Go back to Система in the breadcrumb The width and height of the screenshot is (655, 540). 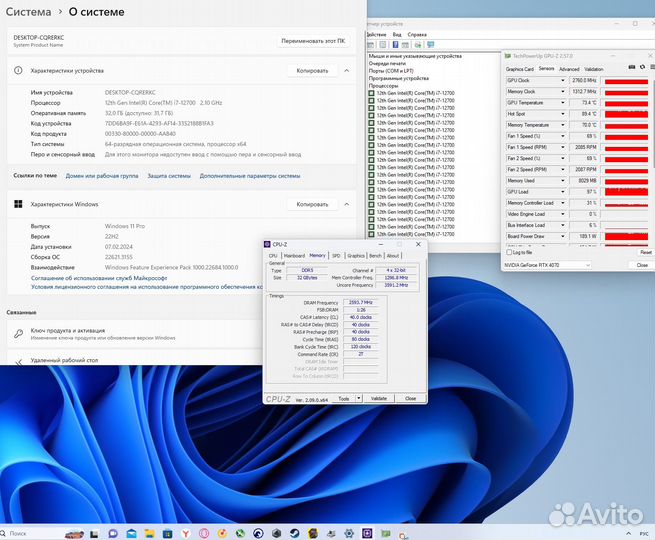(28, 12)
